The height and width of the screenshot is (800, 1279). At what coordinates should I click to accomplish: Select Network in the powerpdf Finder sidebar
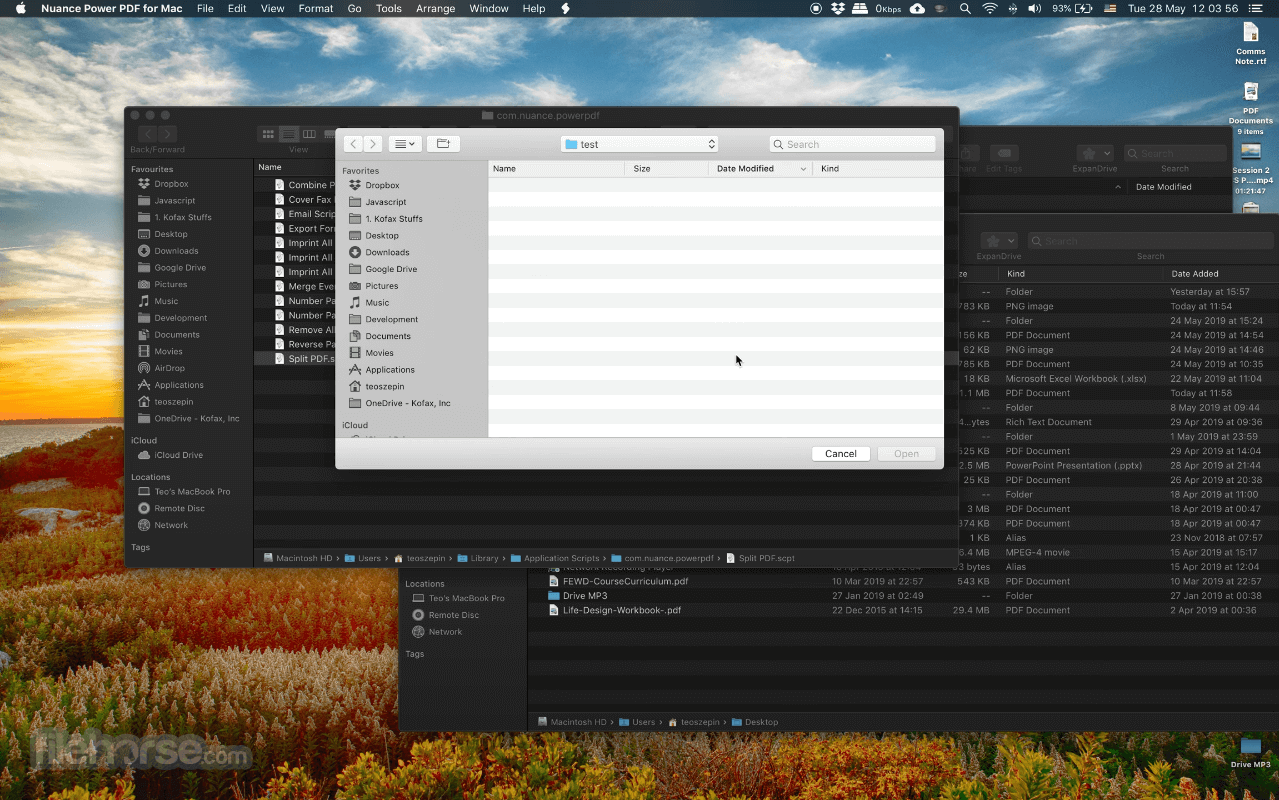click(x=171, y=525)
